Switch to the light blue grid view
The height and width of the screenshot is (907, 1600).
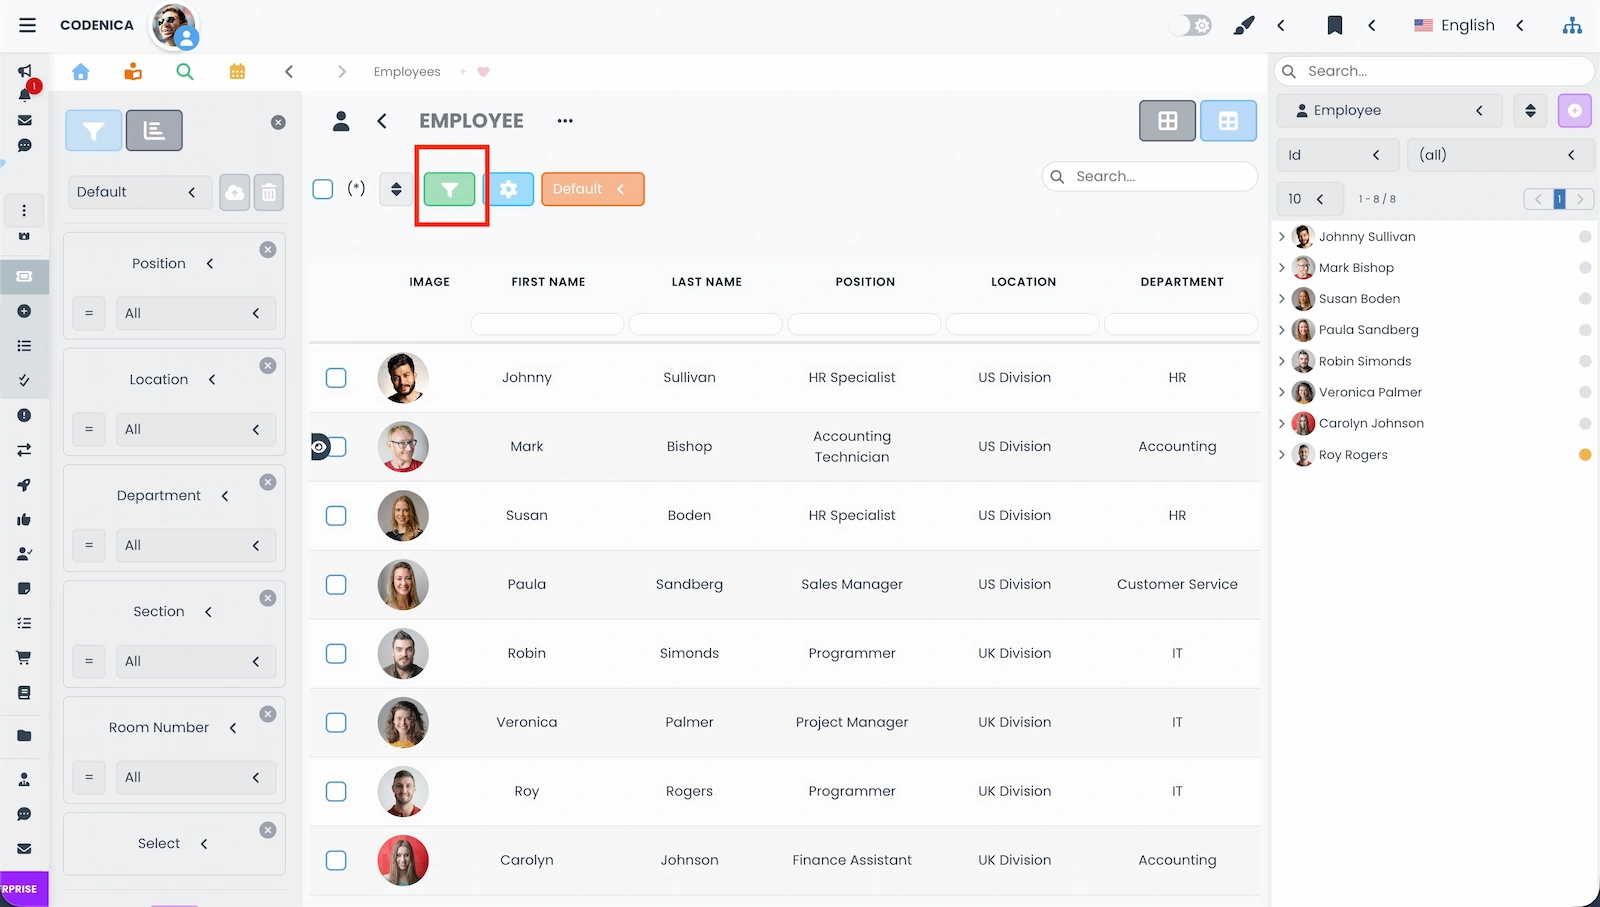(1228, 120)
